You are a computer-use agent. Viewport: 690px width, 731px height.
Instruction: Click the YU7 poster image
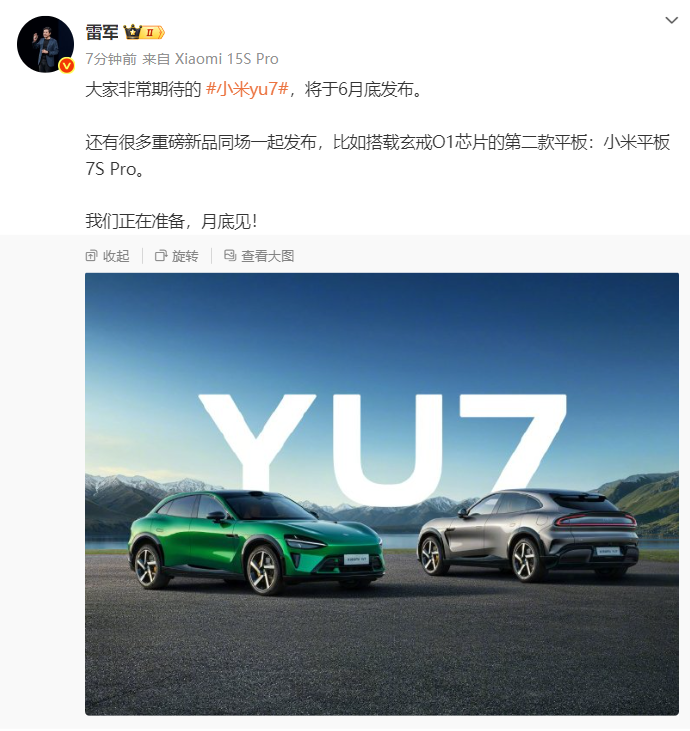tap(382, 494)
